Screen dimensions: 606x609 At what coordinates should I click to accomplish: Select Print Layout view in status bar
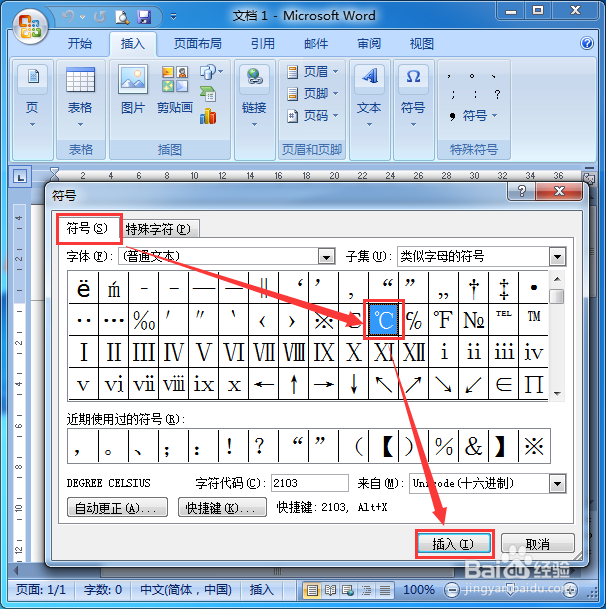pyautogui.click(x=312, y=590)
